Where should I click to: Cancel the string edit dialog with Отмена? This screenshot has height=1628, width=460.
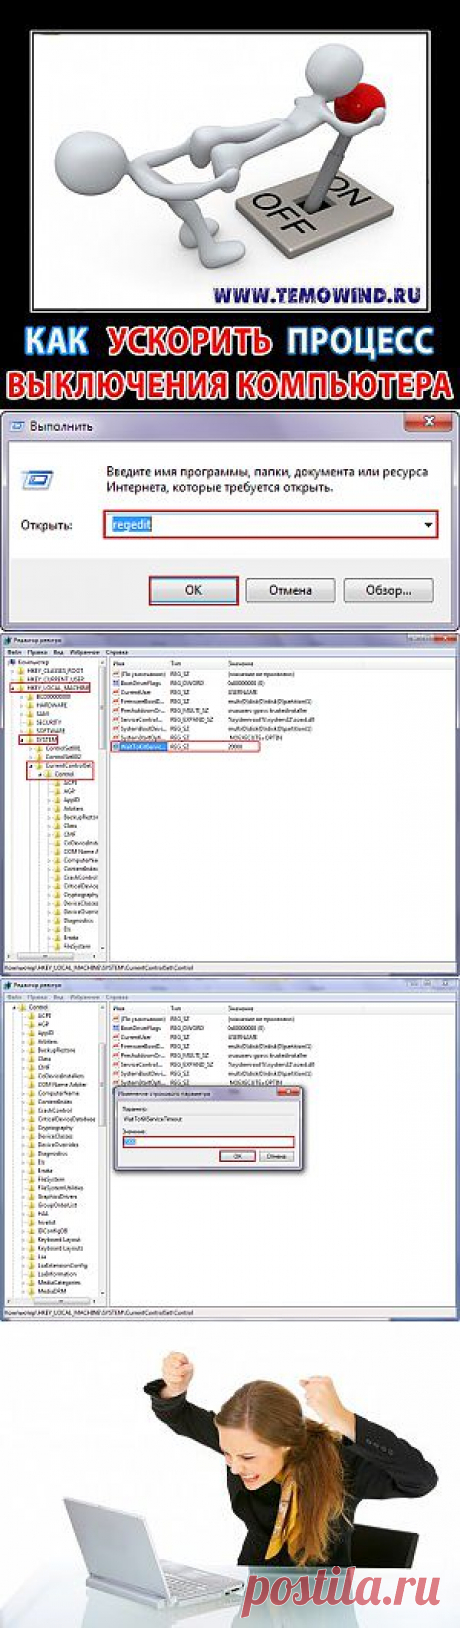[275, 1155]
